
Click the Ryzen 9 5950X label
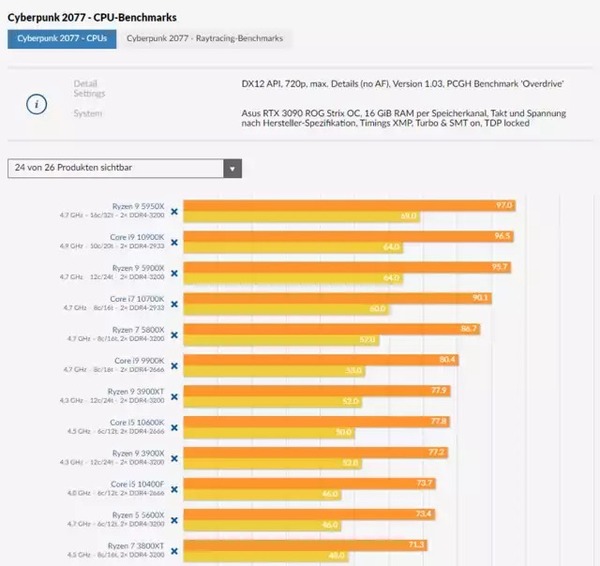point(138,206)
